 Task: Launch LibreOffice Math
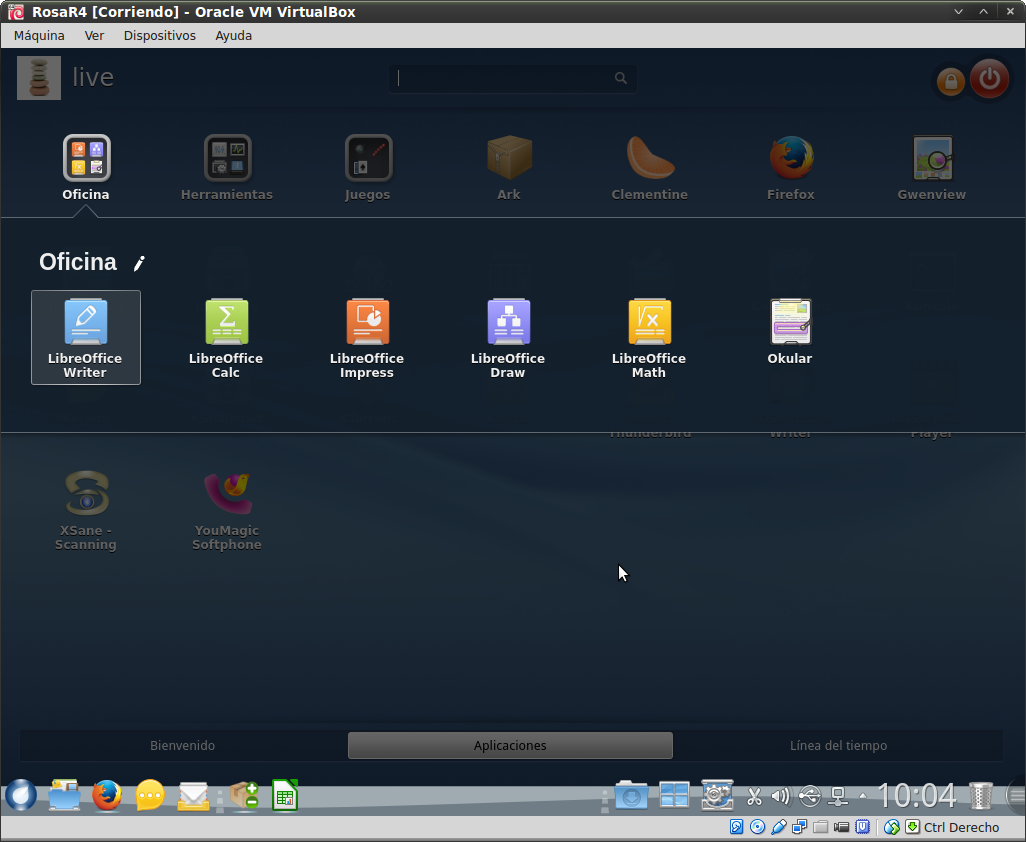pyautogui.click(x=649, y=336)
